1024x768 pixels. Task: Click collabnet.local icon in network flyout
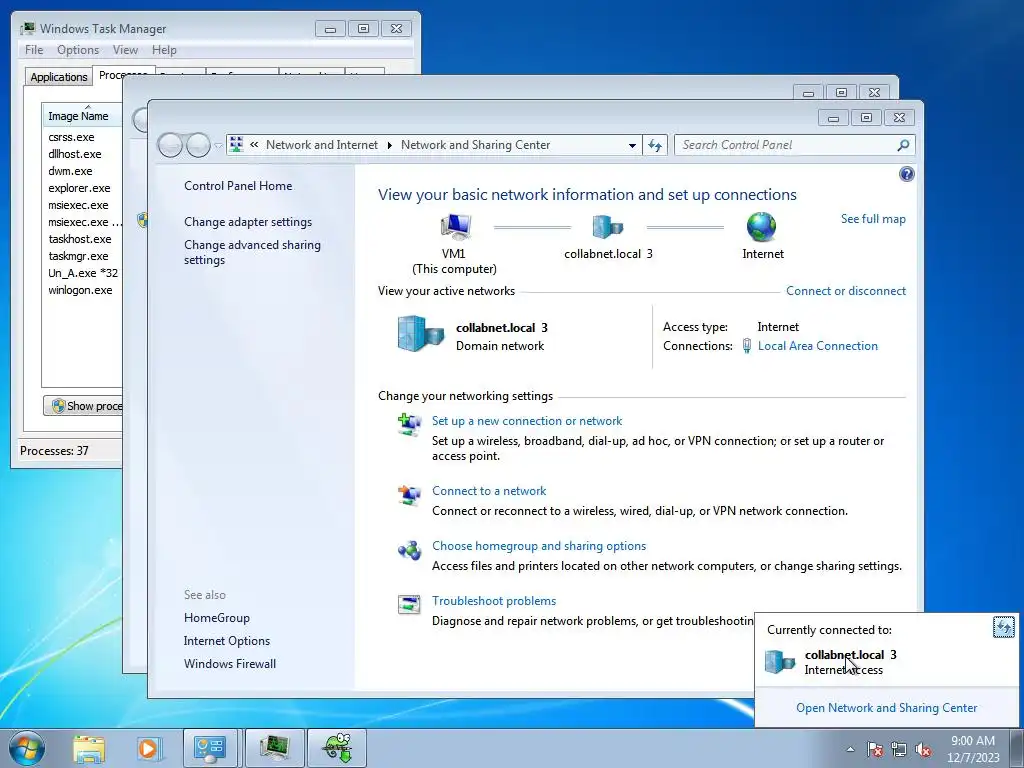click(780, 662)
